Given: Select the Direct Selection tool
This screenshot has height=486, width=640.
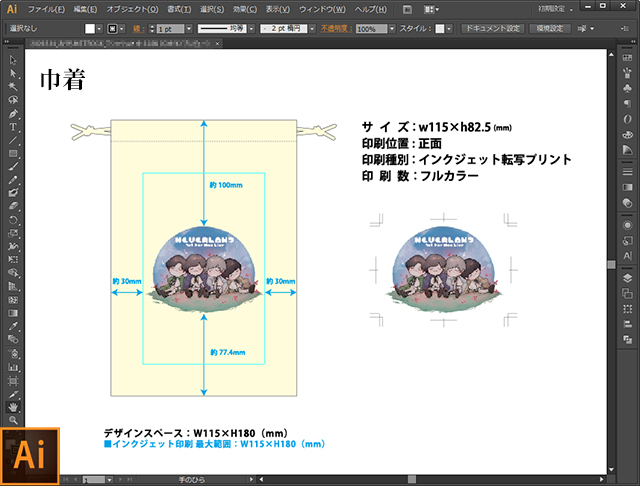Looking at the screenshot, I should click(13, 73).
